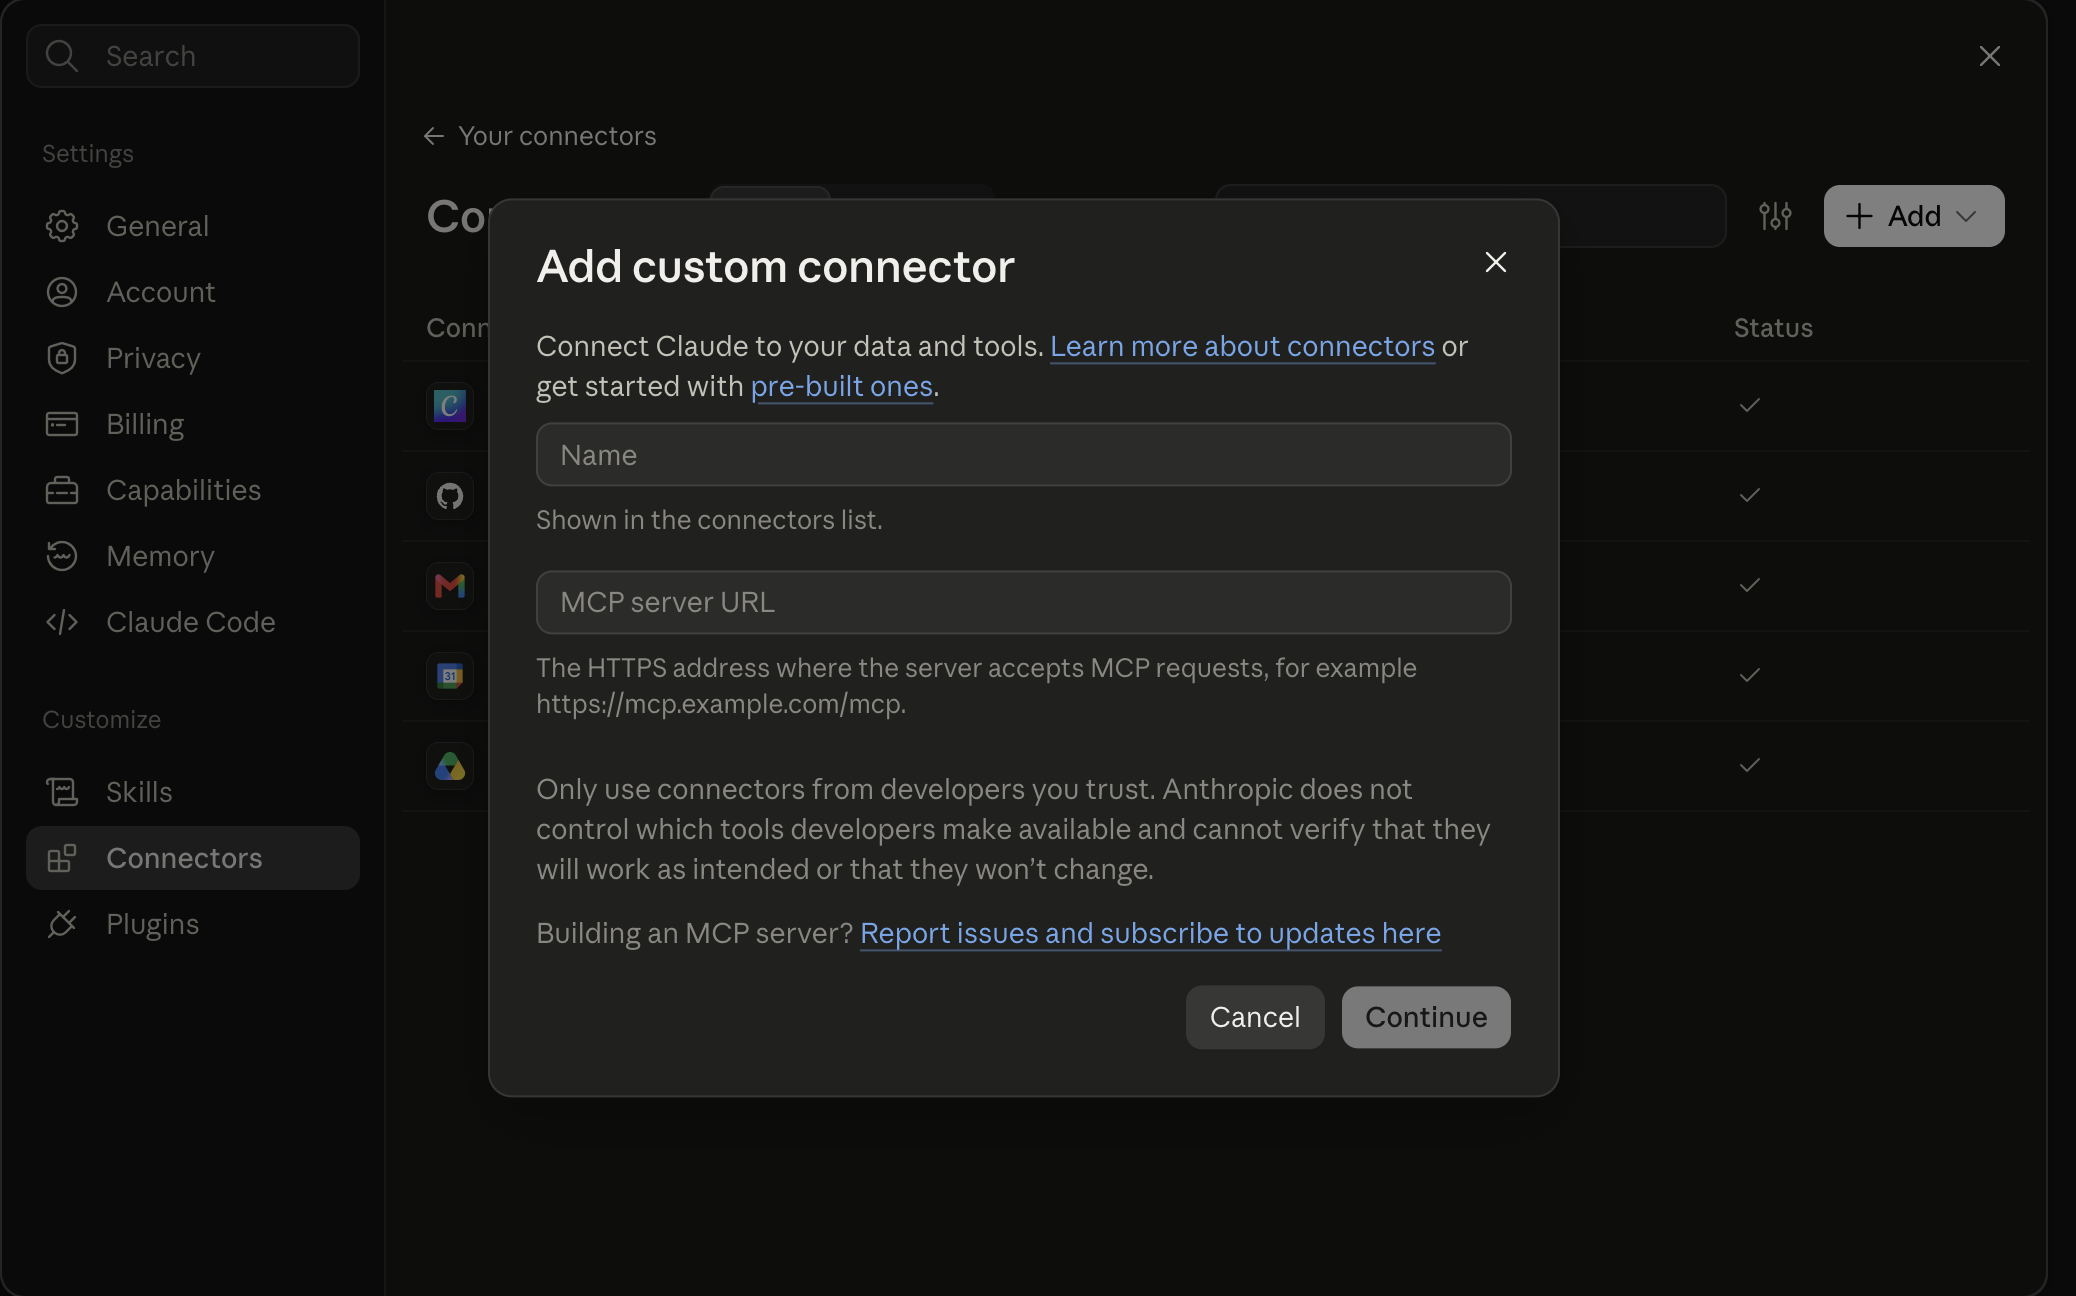2076x1296 pixels.
Task: Click the Google Drive connector icon
Action: pyautogui.click(x=450, y=766)
